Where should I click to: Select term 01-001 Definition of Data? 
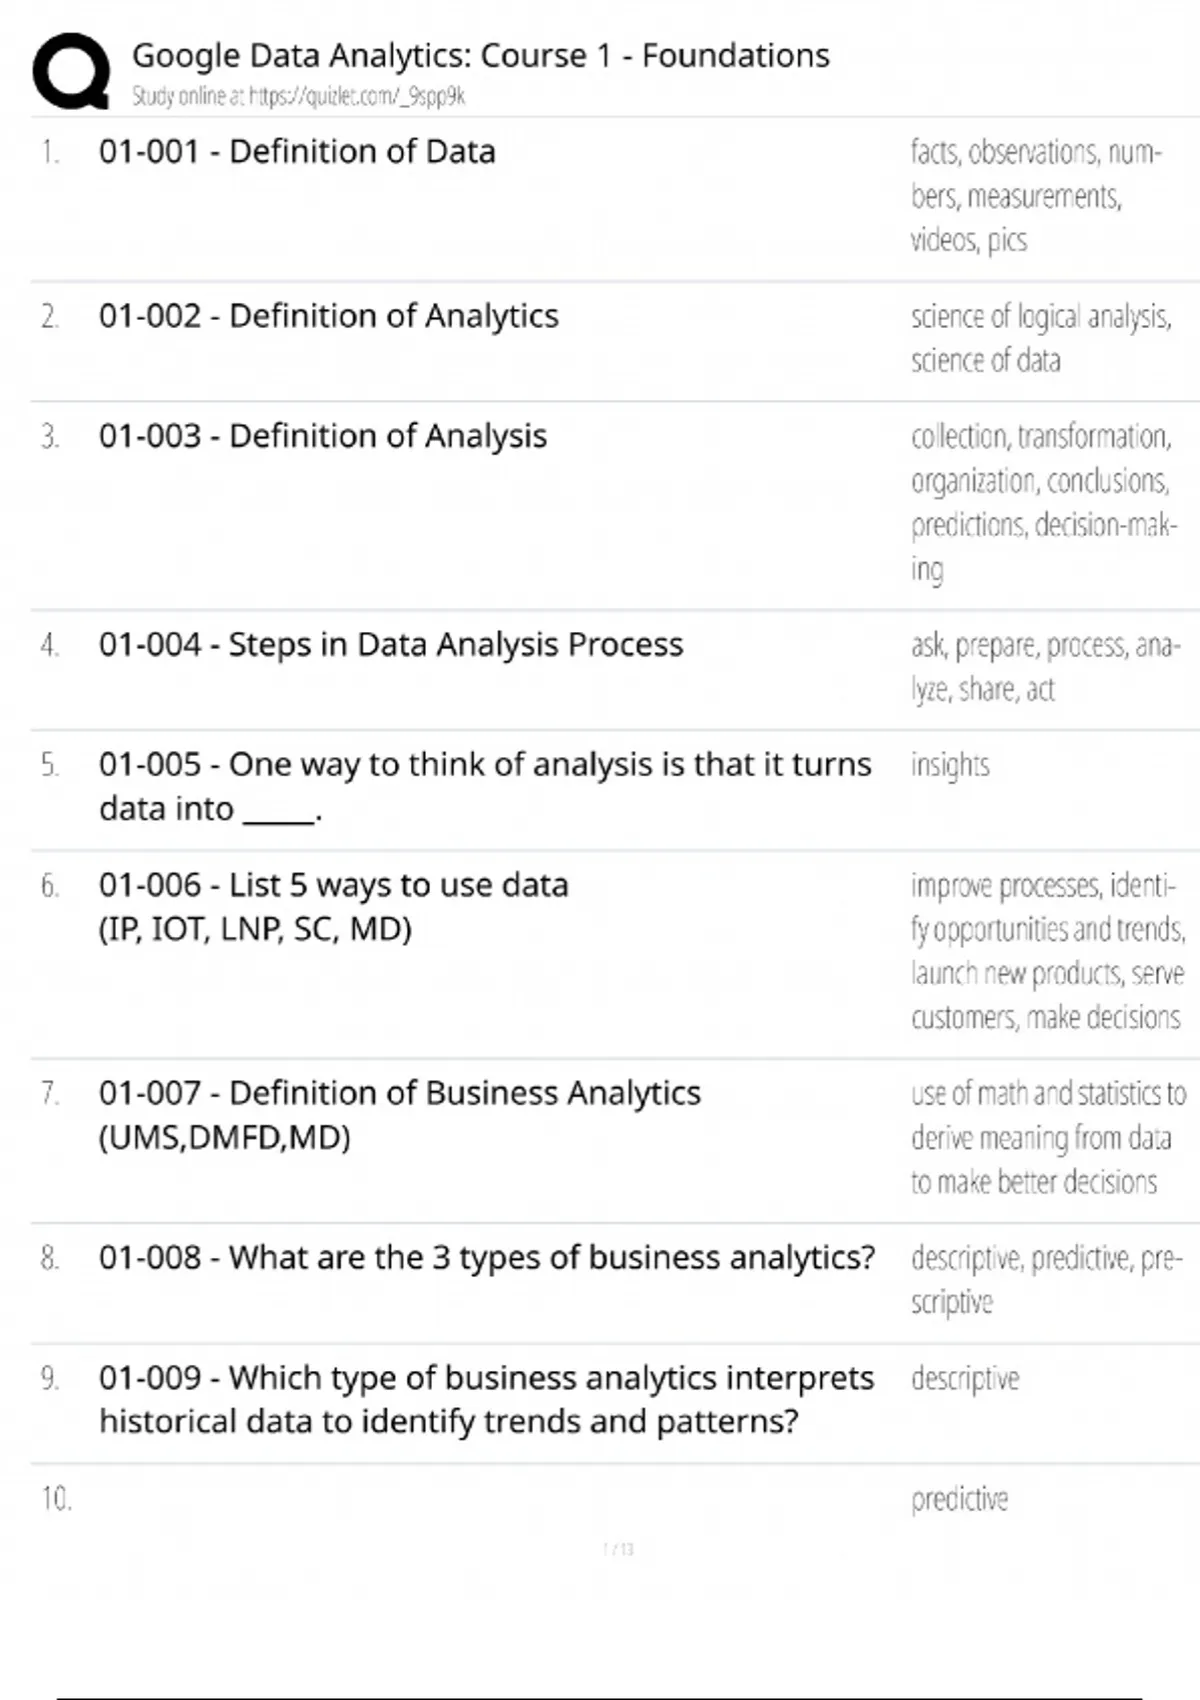(x=296, y=151)
